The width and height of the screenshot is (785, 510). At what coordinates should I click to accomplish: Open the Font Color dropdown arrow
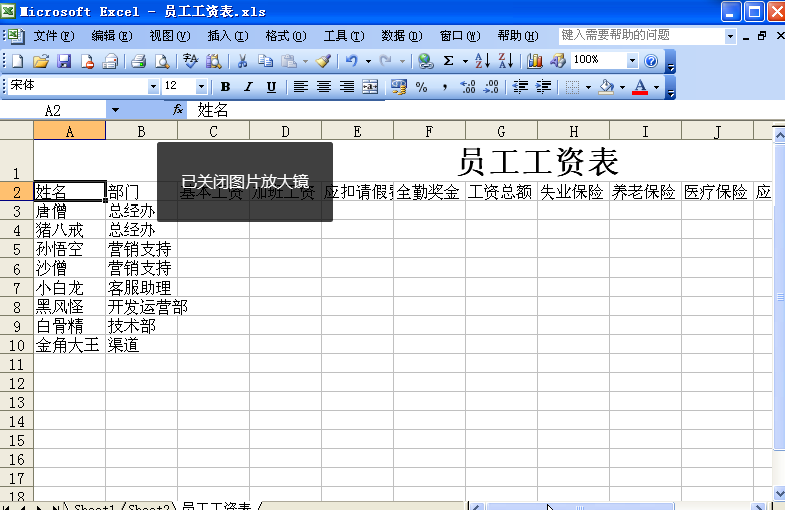[656, 87]
